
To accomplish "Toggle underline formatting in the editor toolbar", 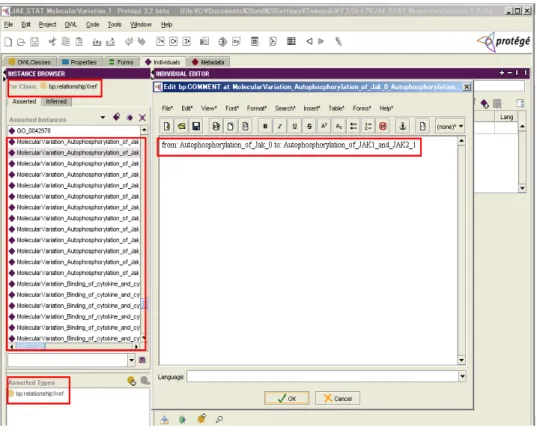I will point(294,126).
